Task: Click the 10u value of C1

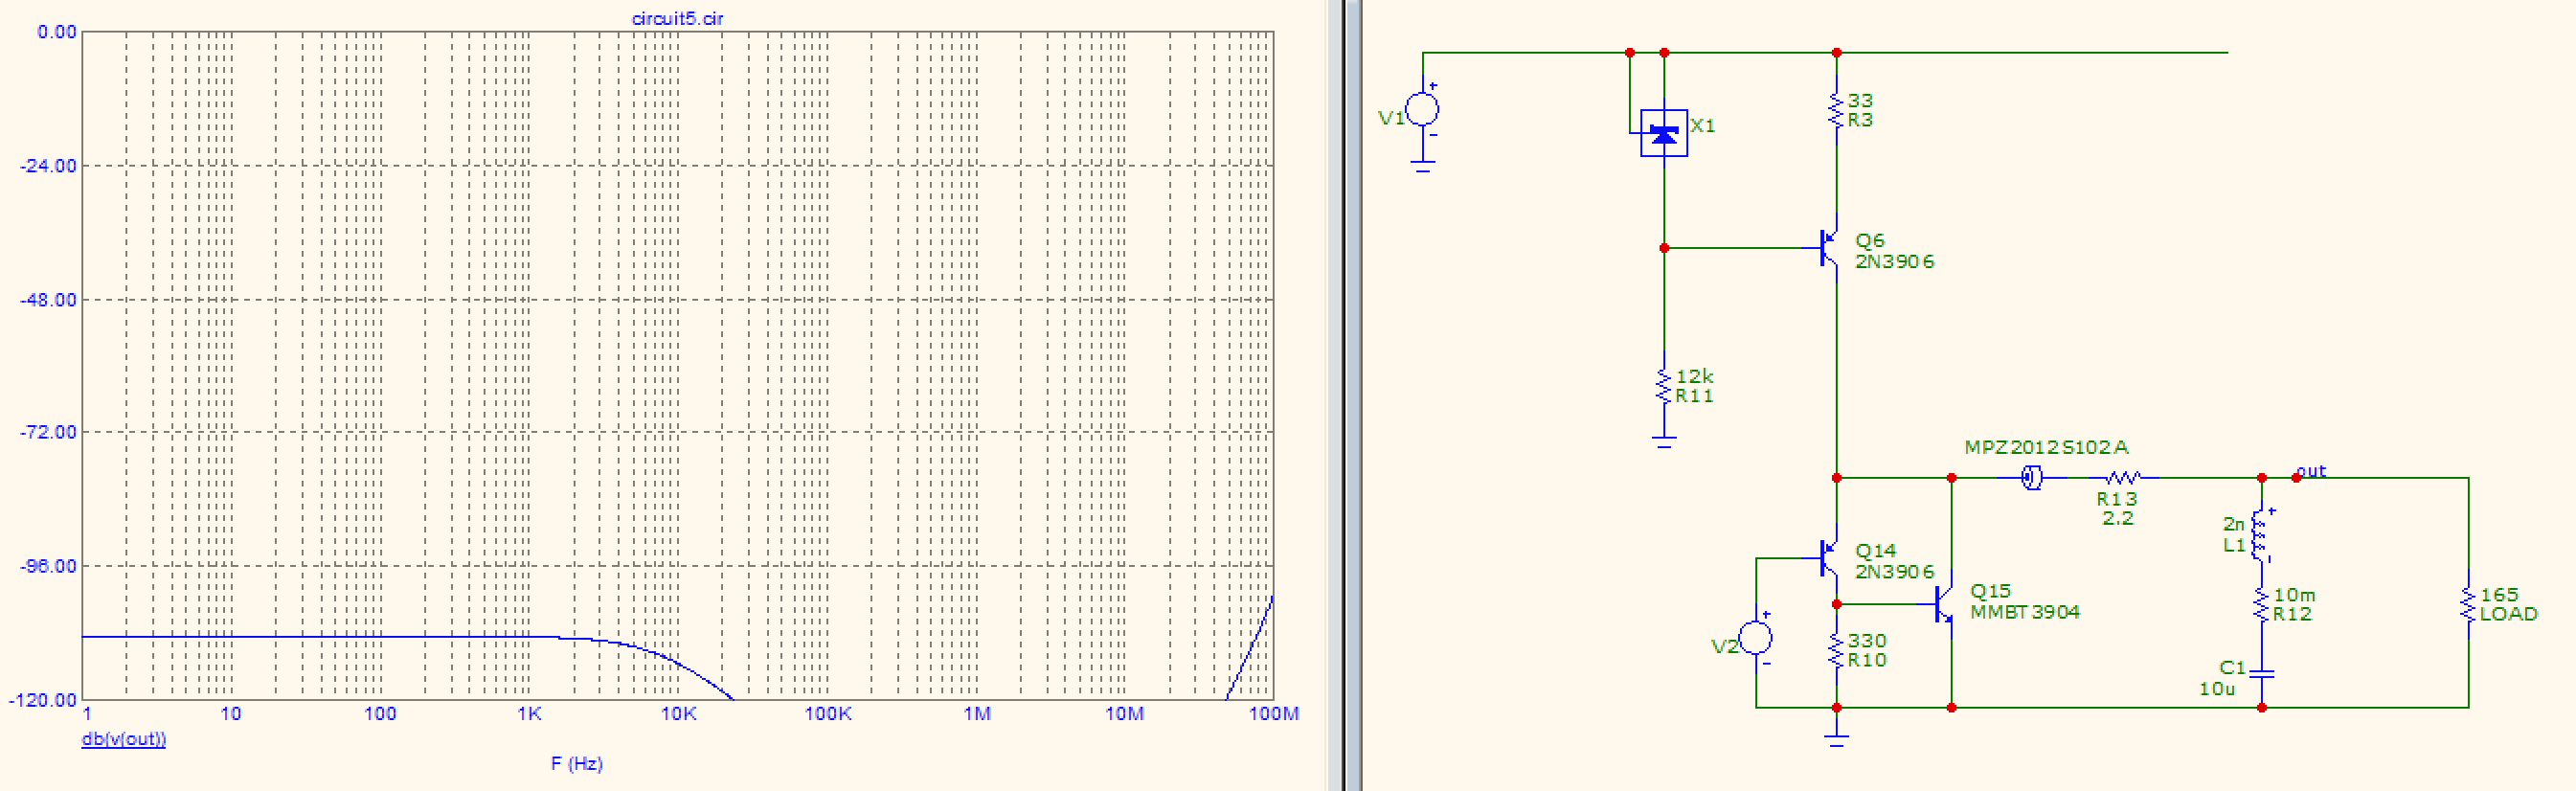Action: pos(2217,689)
